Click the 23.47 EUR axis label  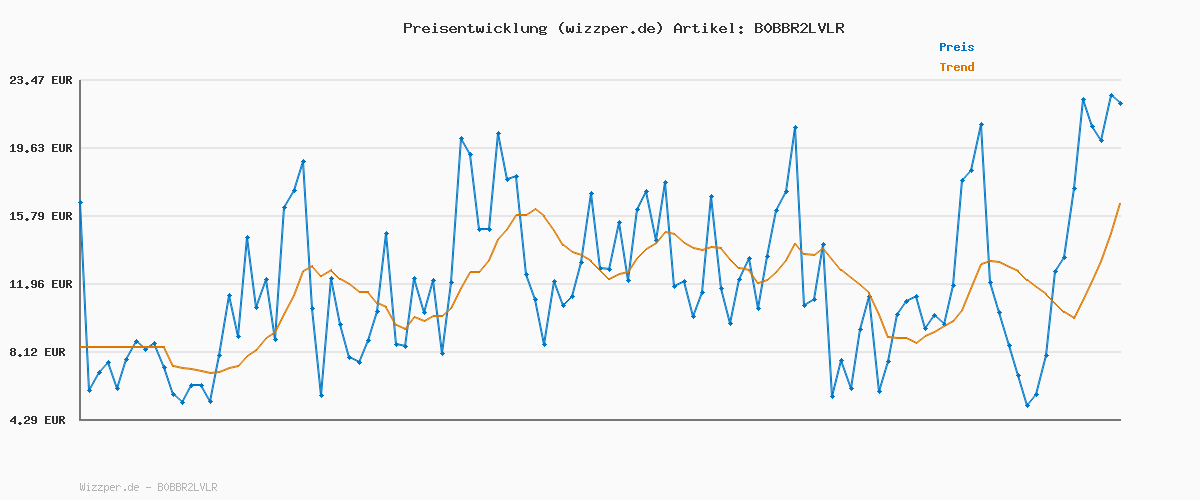click(41, 80)
